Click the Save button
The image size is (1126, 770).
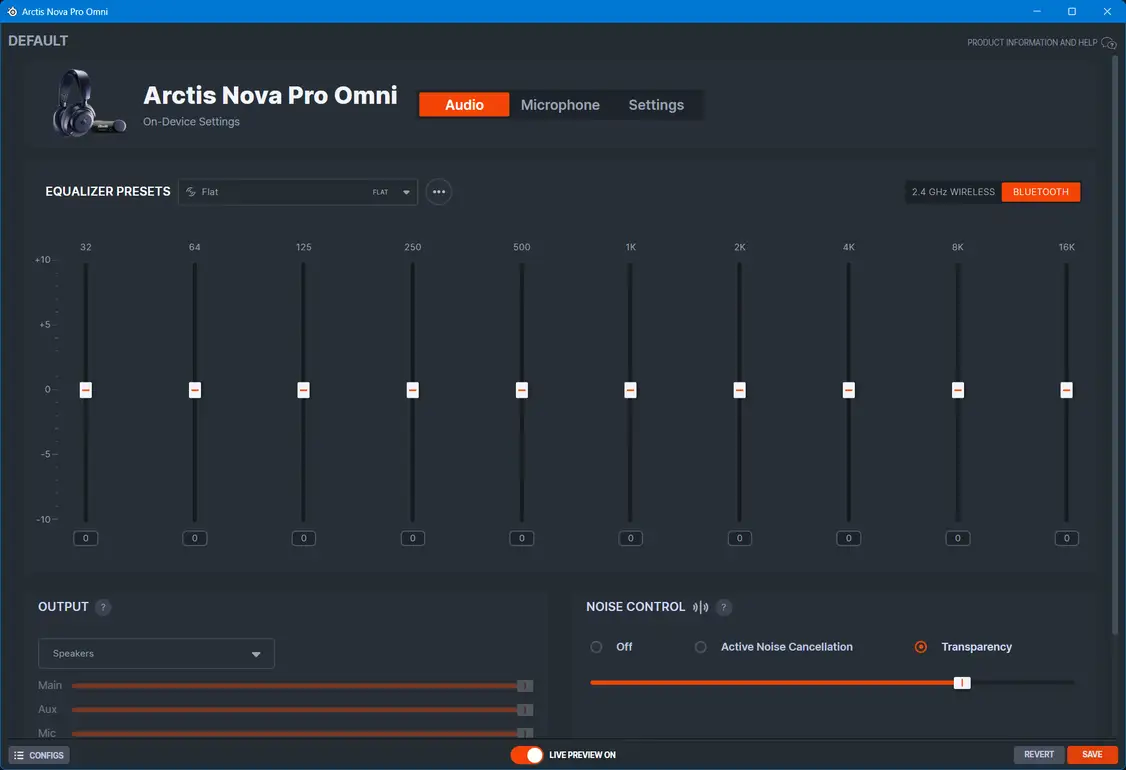tap(1092, 754)
